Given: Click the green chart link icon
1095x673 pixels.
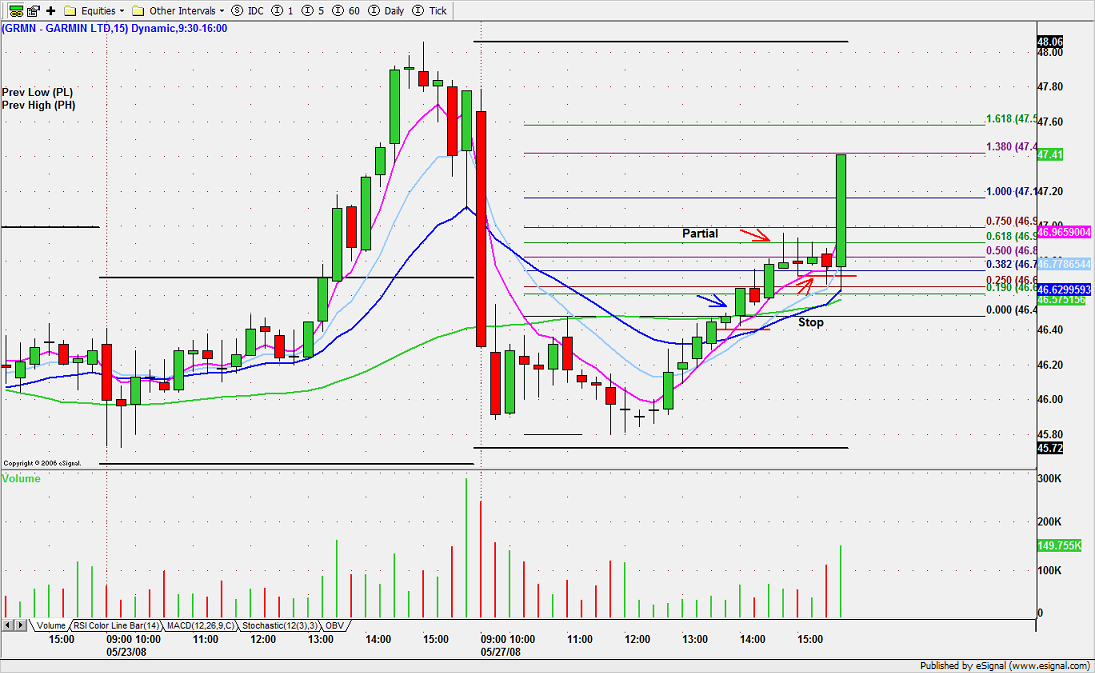Looking at the screenshot, I should 15,10.
